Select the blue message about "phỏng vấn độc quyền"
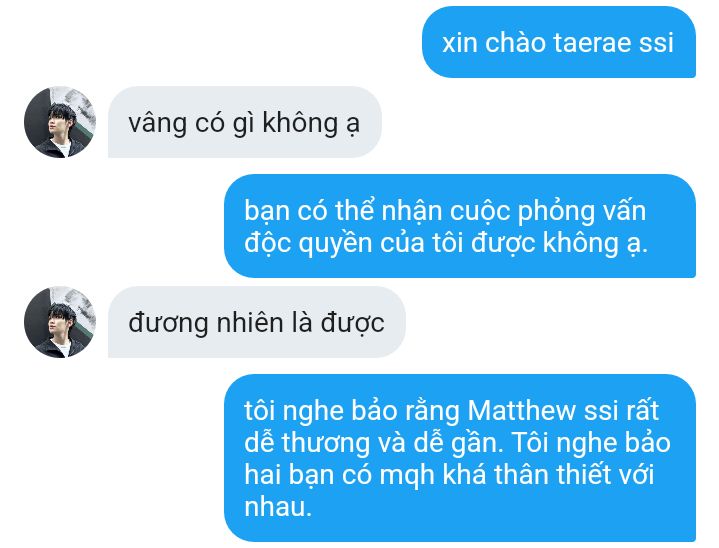 (x=459, y=226)
